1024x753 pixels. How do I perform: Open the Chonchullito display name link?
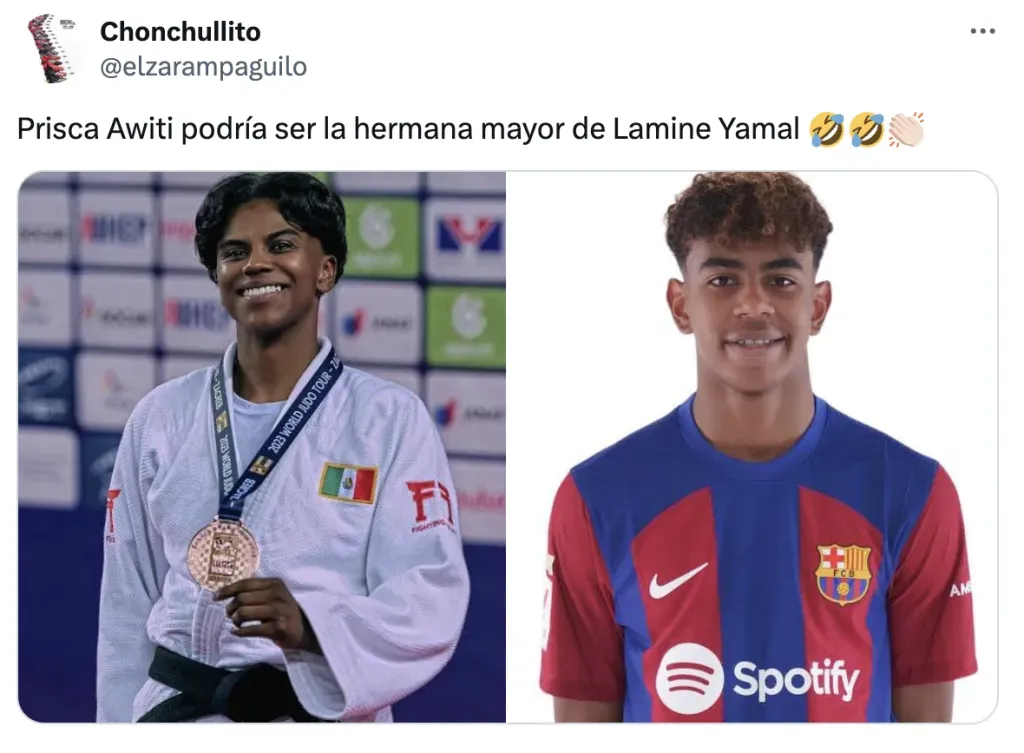coord(180,31)
